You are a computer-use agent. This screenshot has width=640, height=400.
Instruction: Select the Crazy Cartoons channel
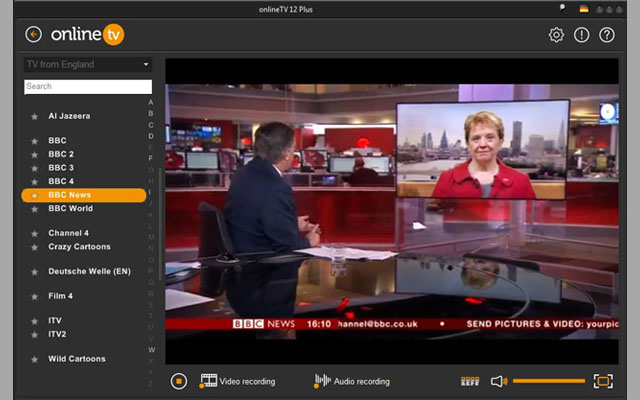[79, 247]
